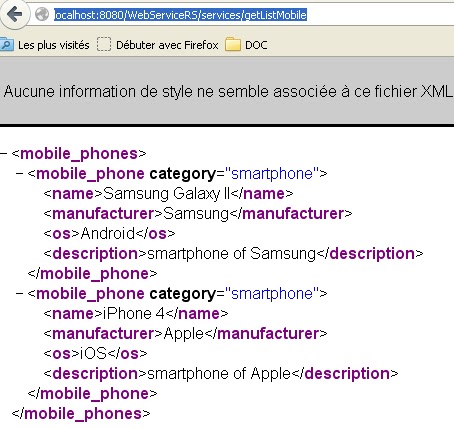Go back with the browser back arrow
454x429 pixels.
(x=14, y=14)
